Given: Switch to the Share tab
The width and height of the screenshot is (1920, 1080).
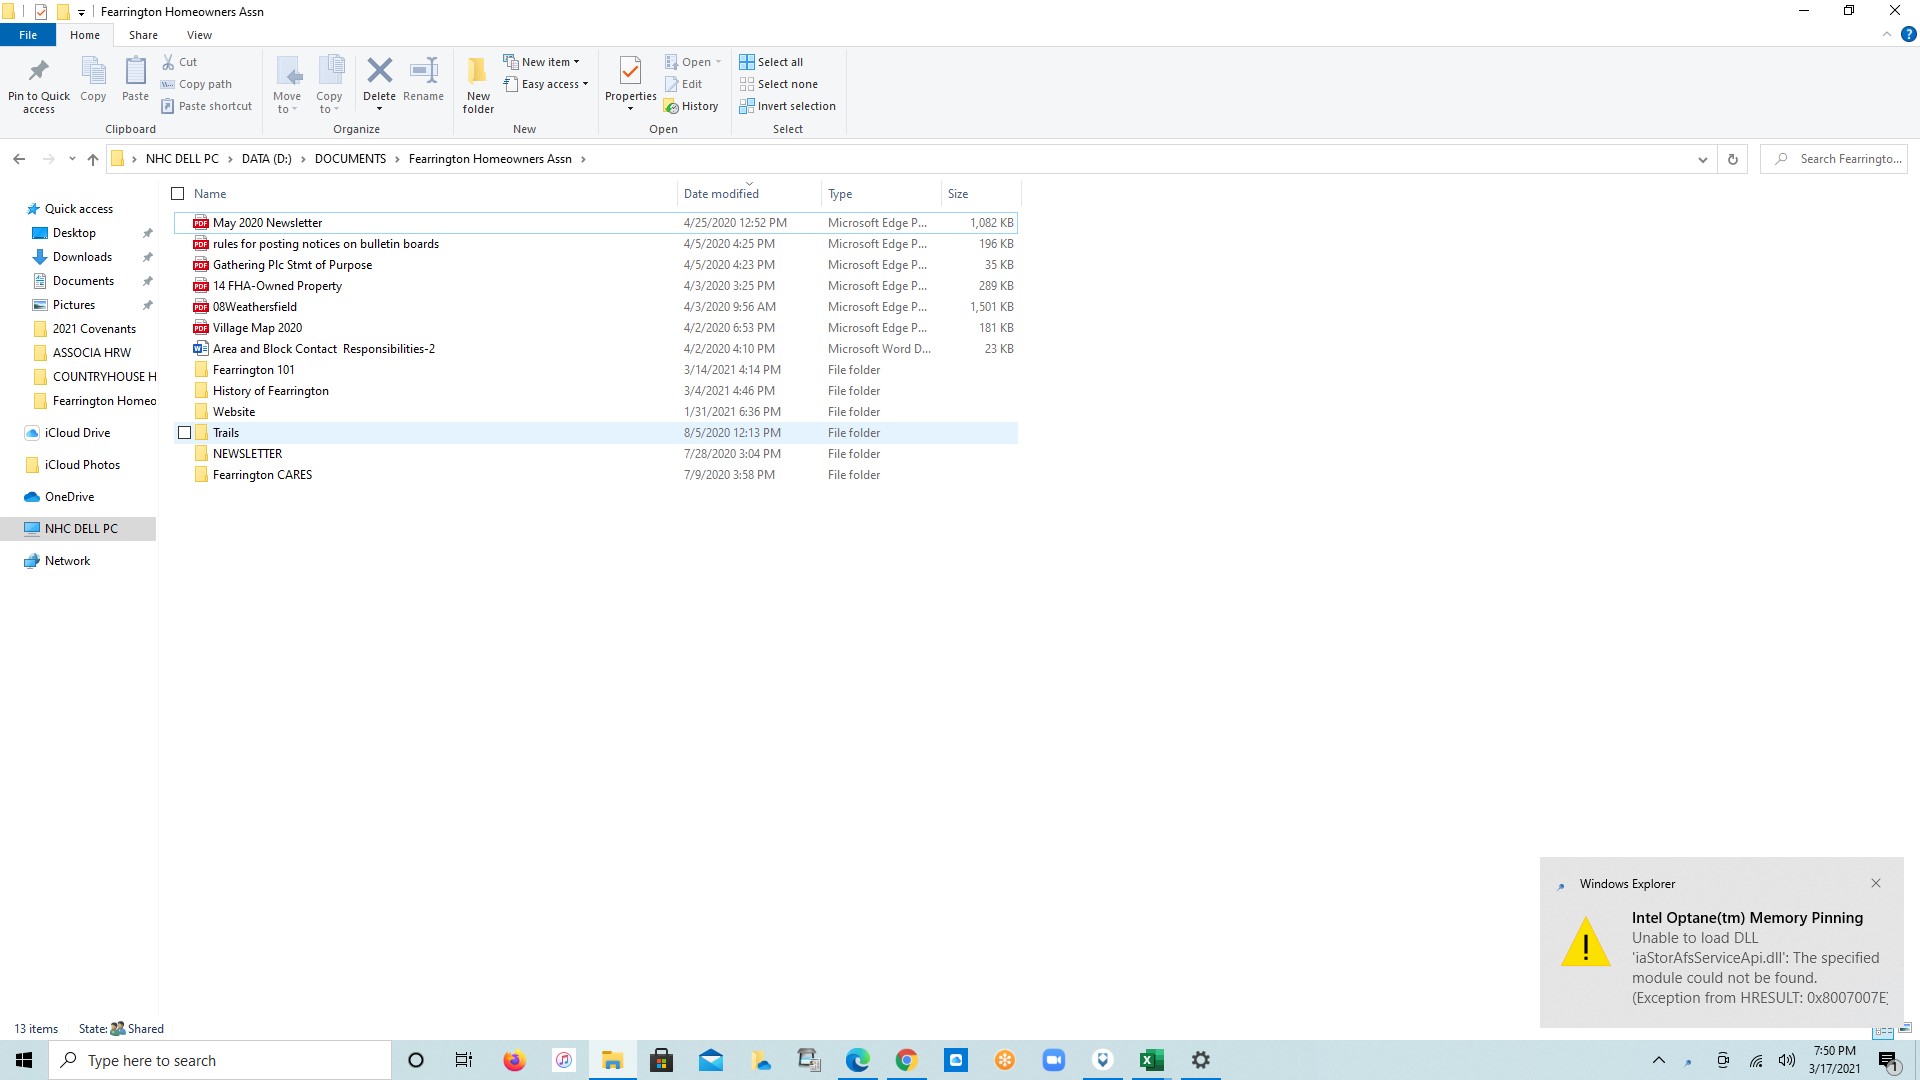Looking at the screenshot, I should point(143,35).
